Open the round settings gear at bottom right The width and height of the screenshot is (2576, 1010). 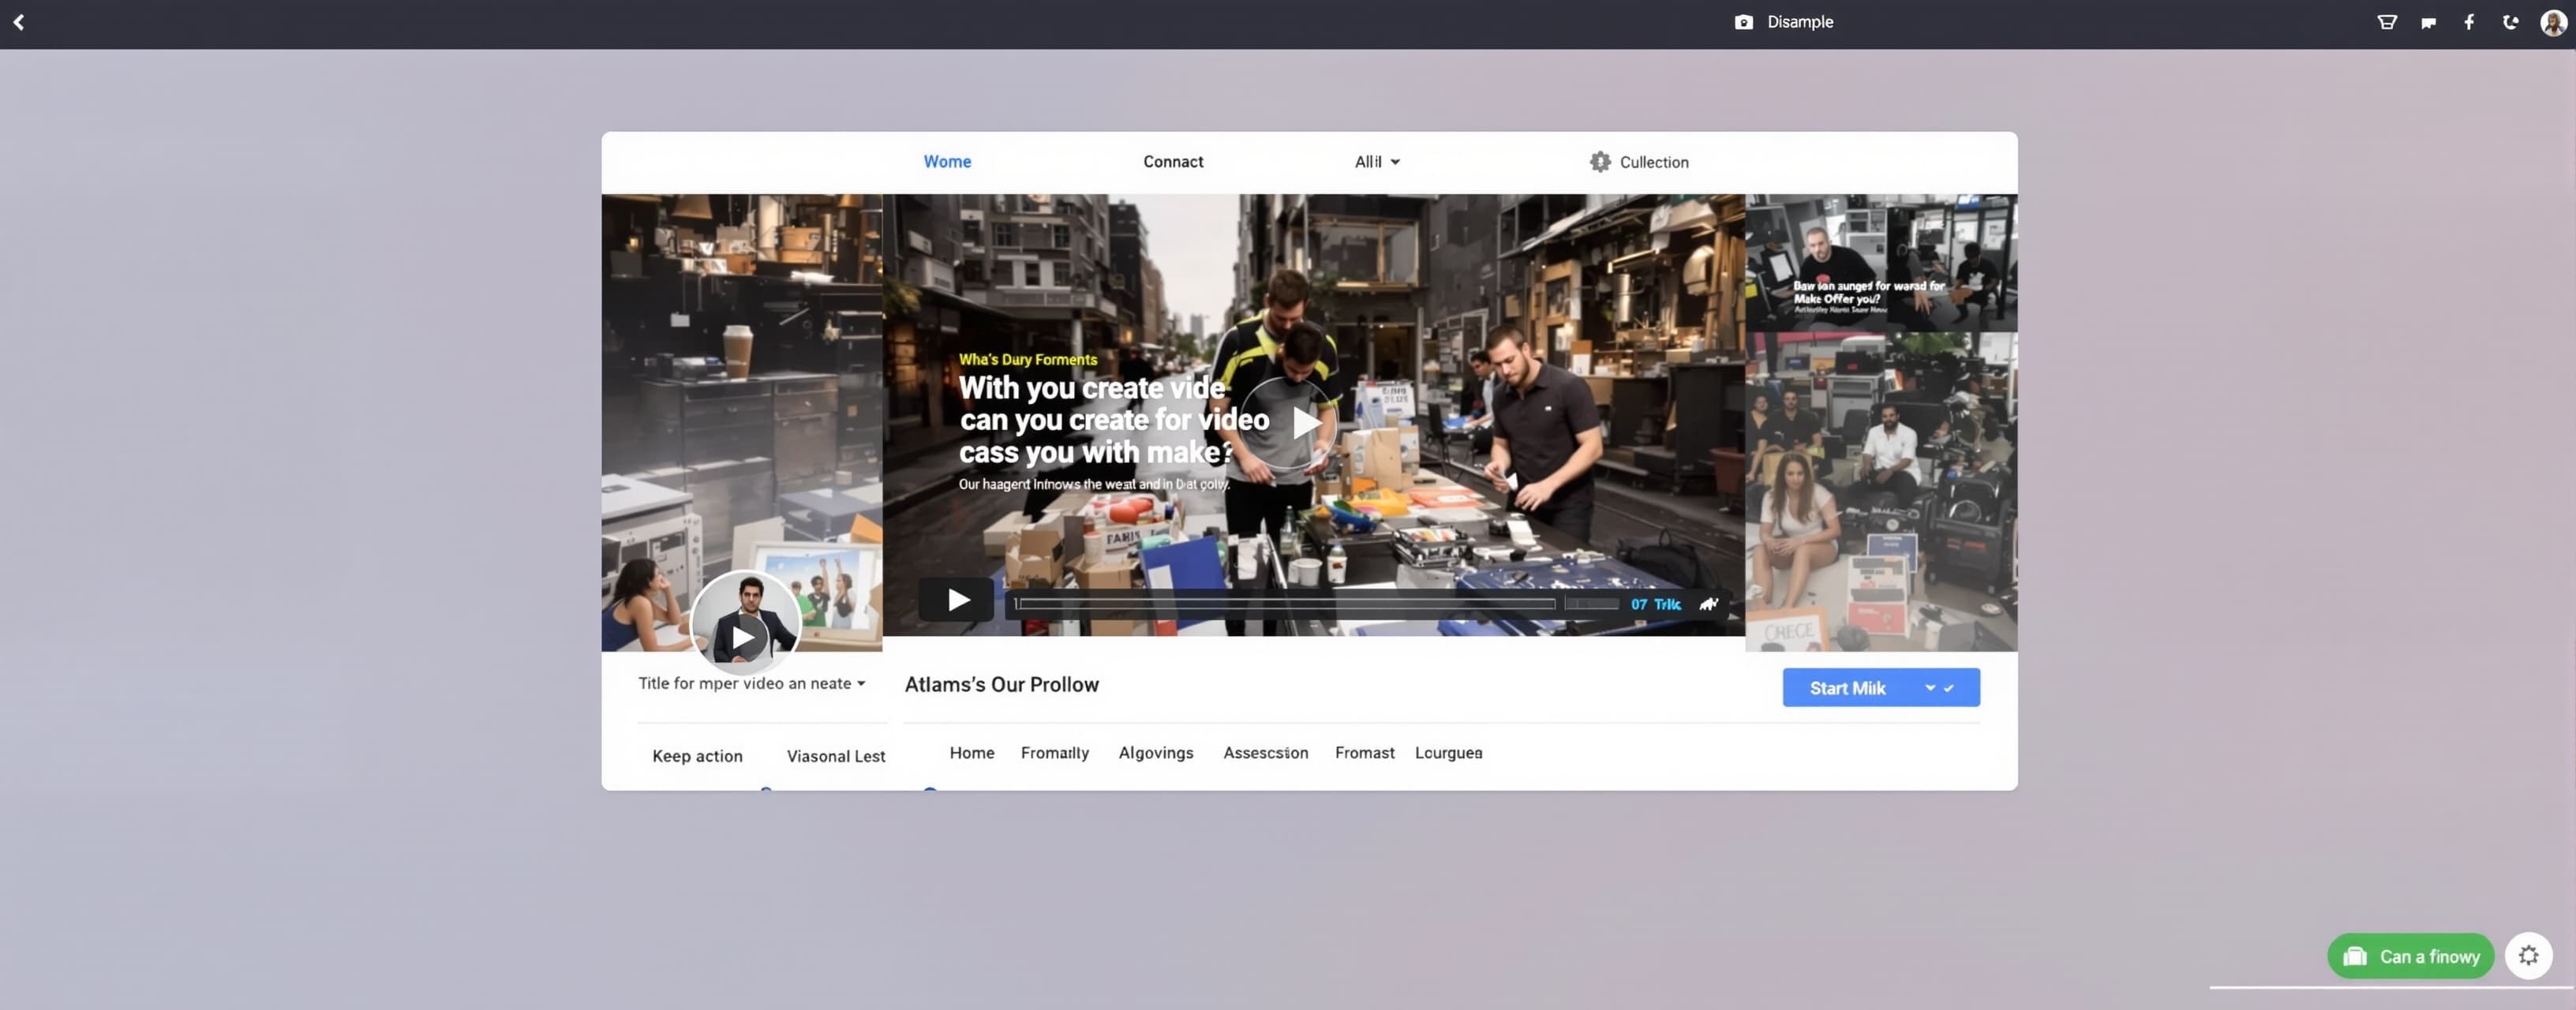[2528, 956]
